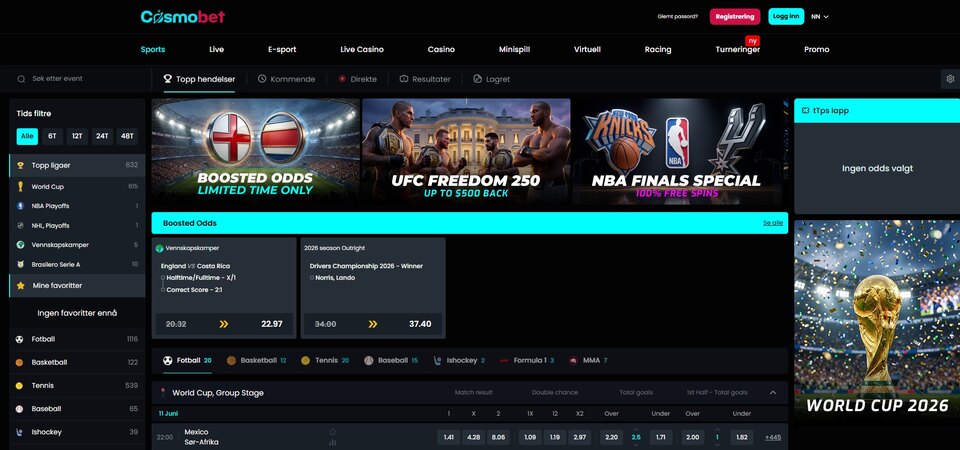Image resolution: width=960 pixels, height=450 pixels.
Task: Click the Vennskapskamper globe icon in sidebar
Action: [20, 245]
